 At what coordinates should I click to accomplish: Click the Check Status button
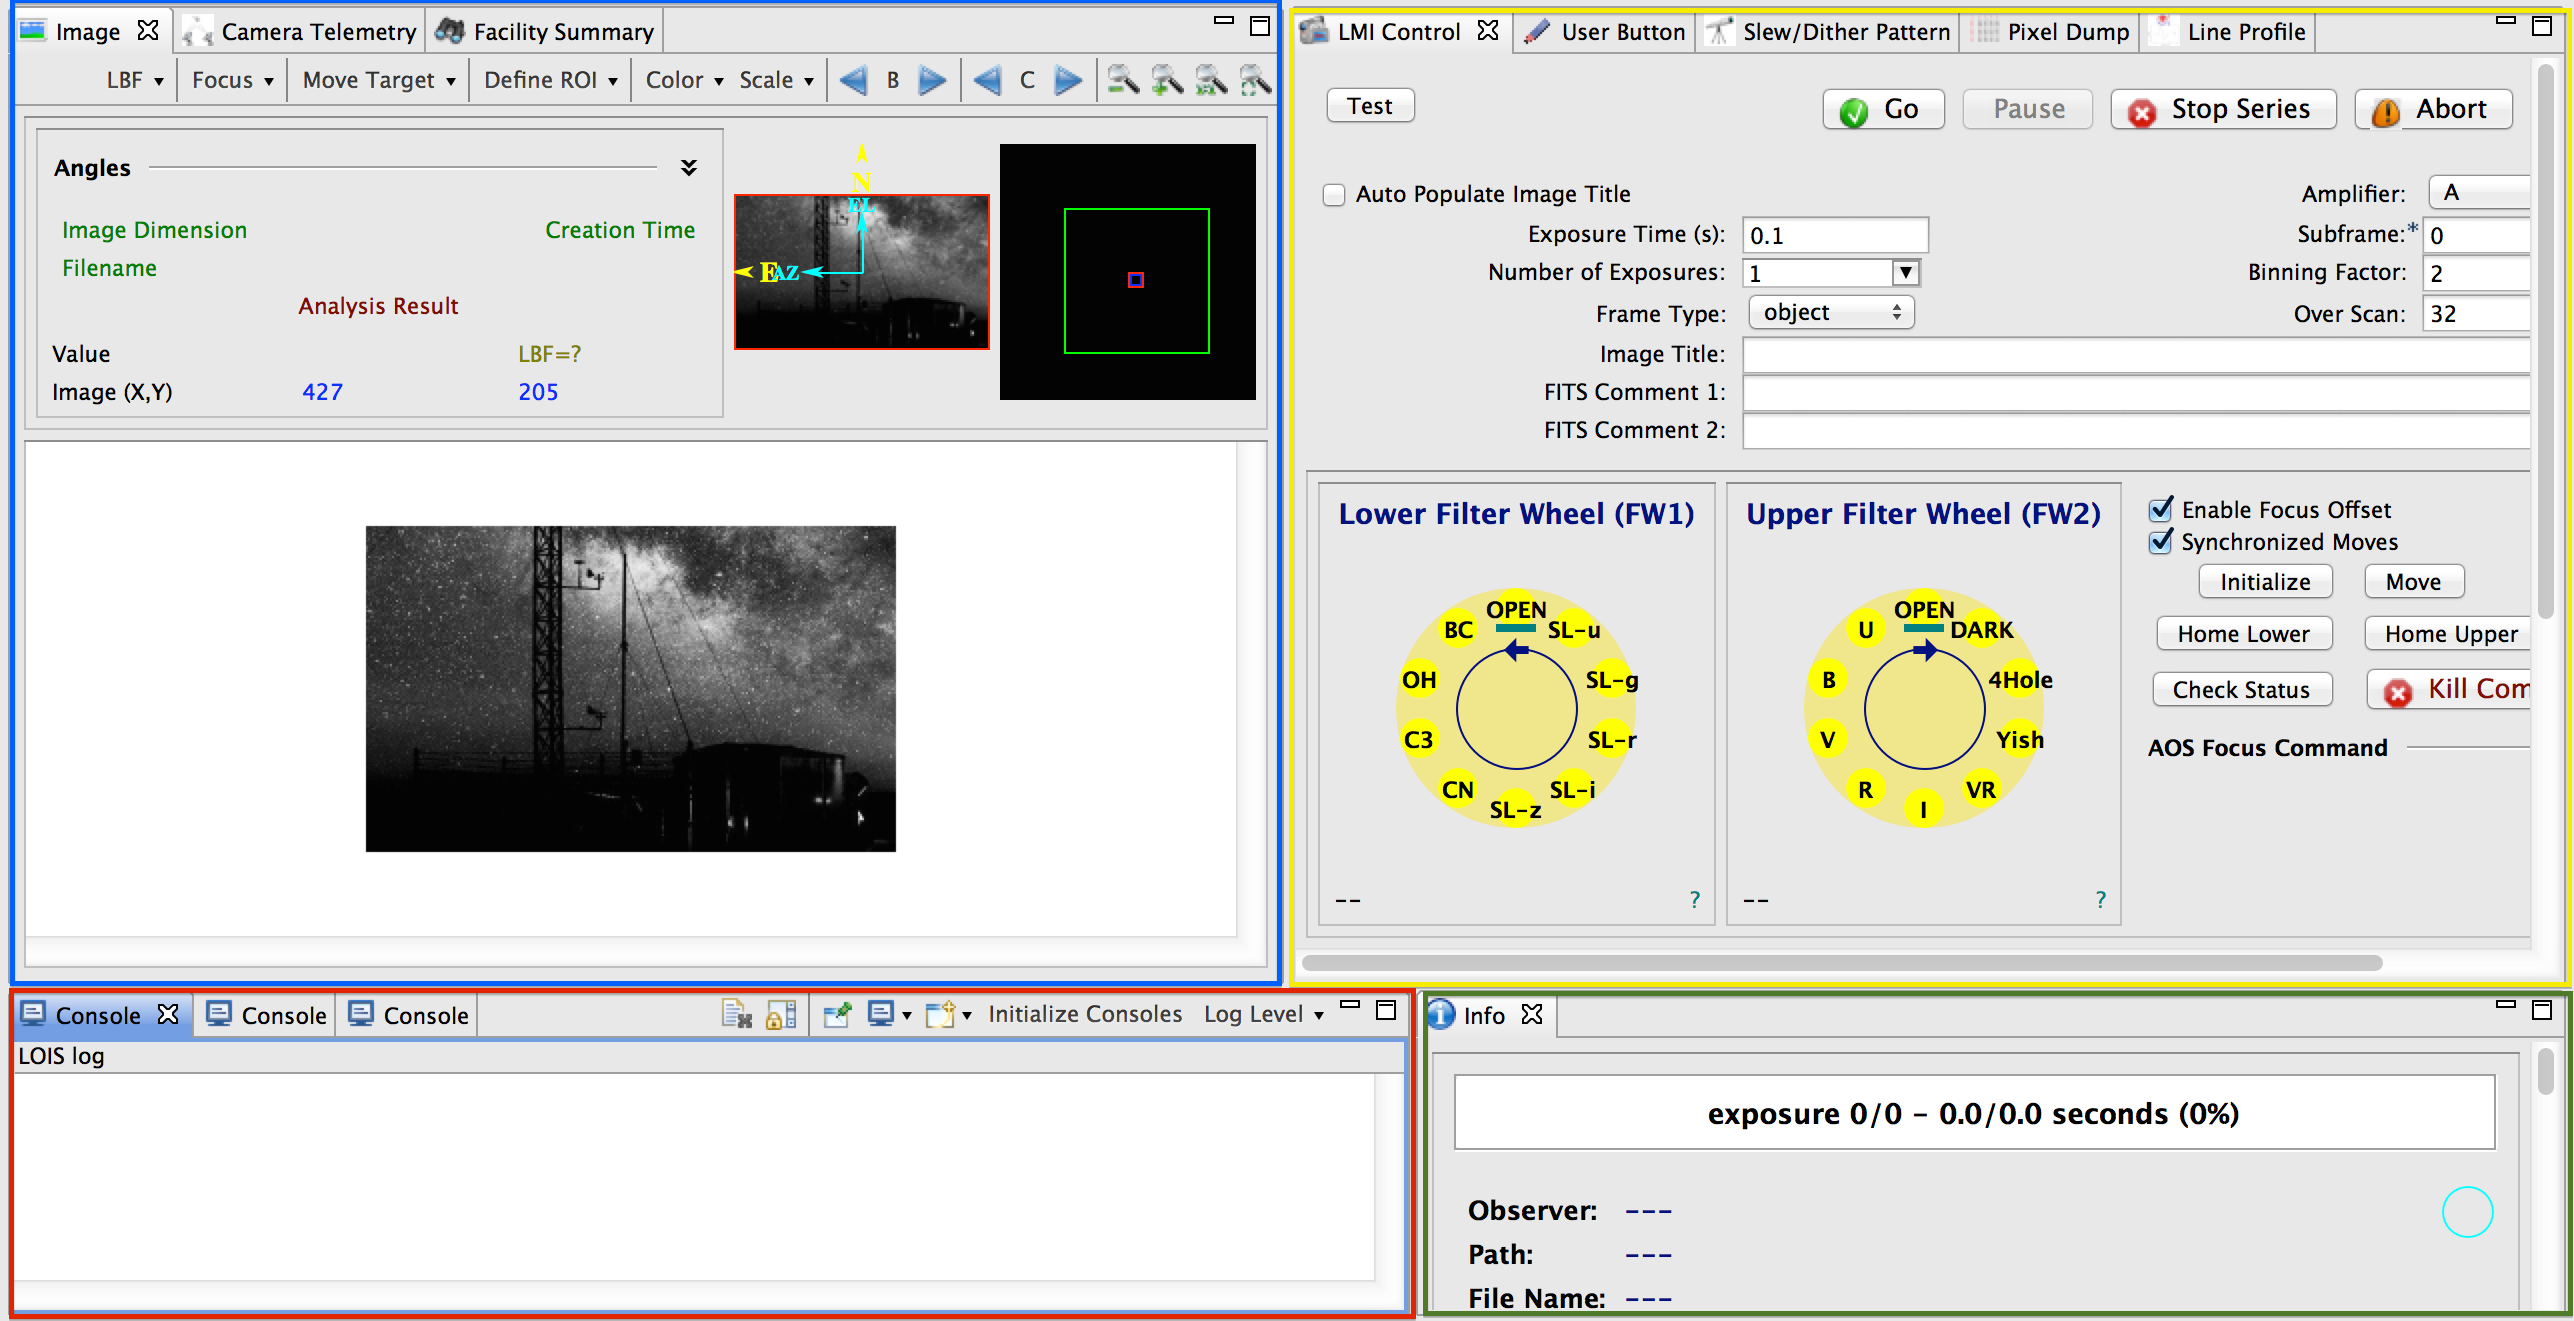[x=2241, y=689]
